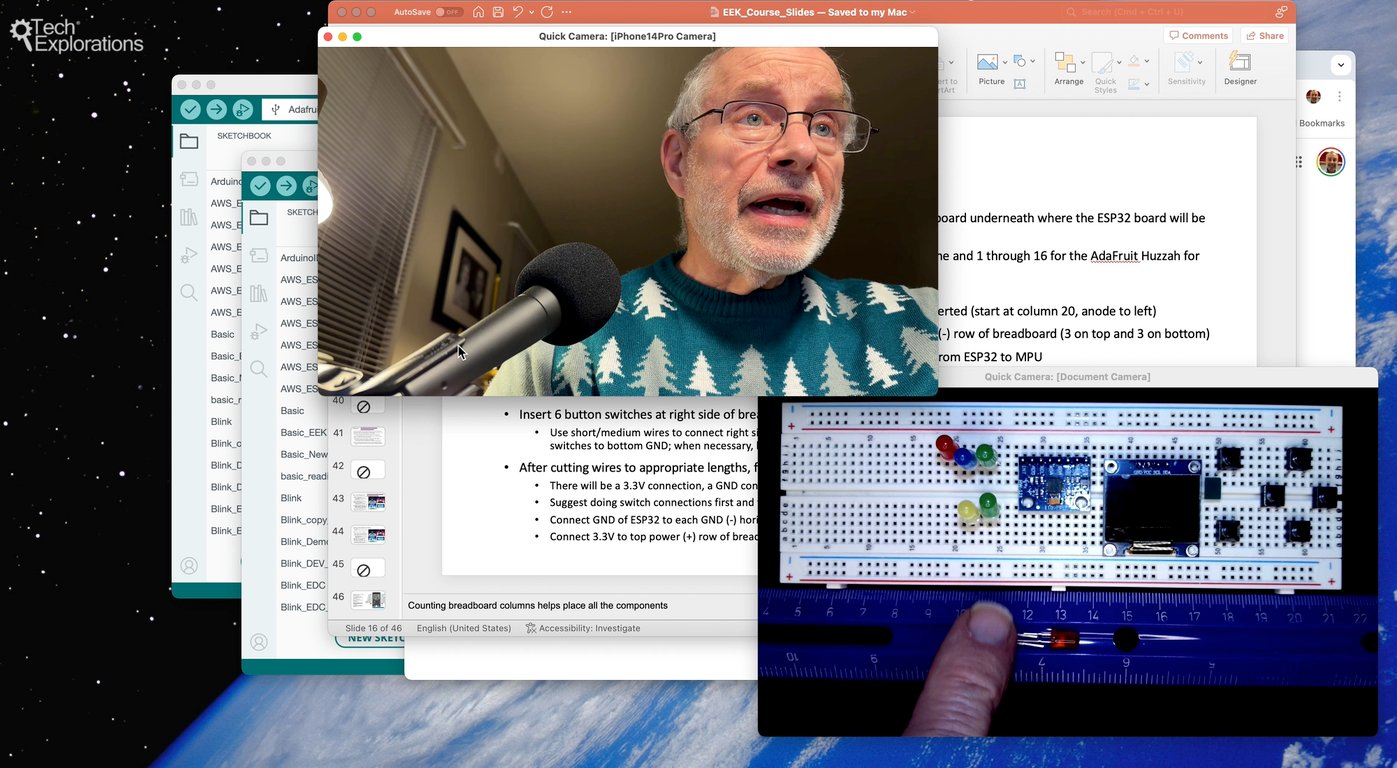1397x768 pixels.
Task: Save the presentation with the Save icon
Action: [x=498, y=12]
